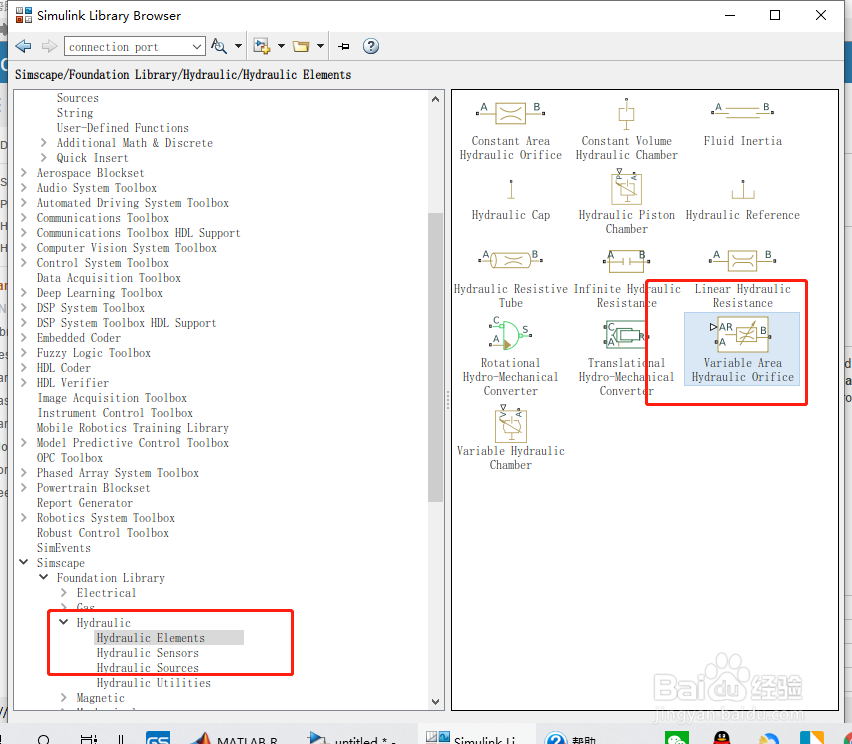Select the String library entry
Viewport: 852px width, 744px height.
click(x=74, y=113)
